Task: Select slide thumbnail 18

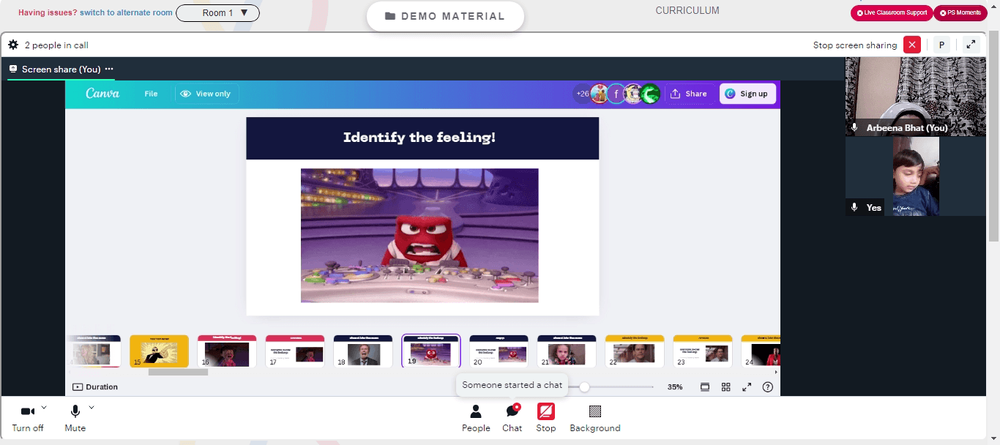Action: click(x=363, y=351)
